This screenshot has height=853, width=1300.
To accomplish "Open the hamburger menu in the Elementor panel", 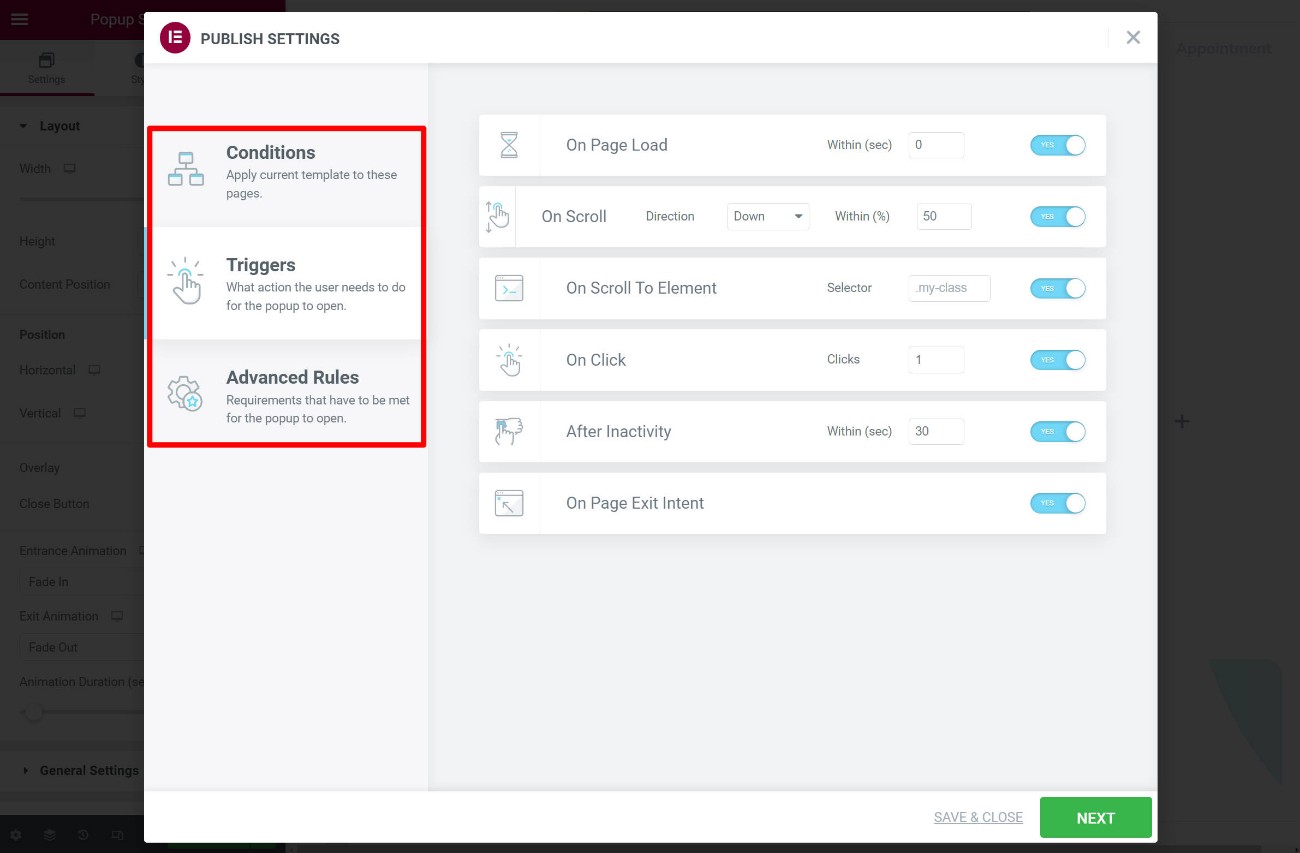I will (x=19, y=19).
